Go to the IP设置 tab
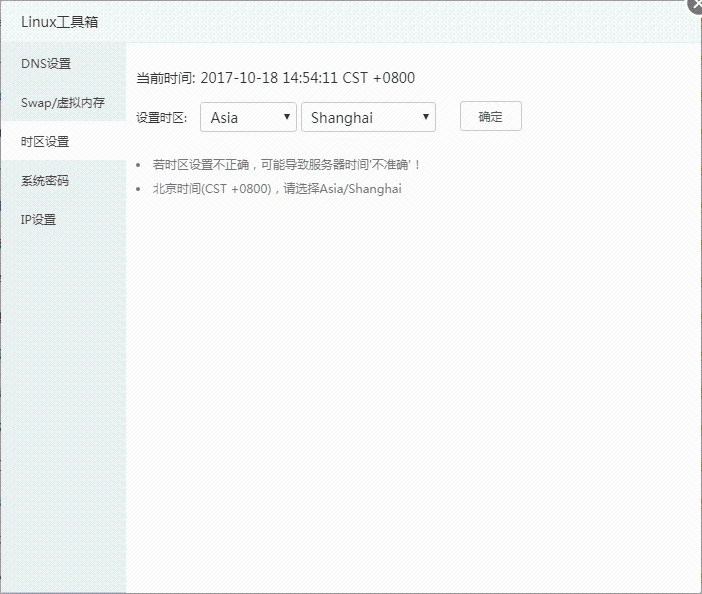The width and height of the screenshot is (702, 594). pyautogui.click(x=63, y=219)
